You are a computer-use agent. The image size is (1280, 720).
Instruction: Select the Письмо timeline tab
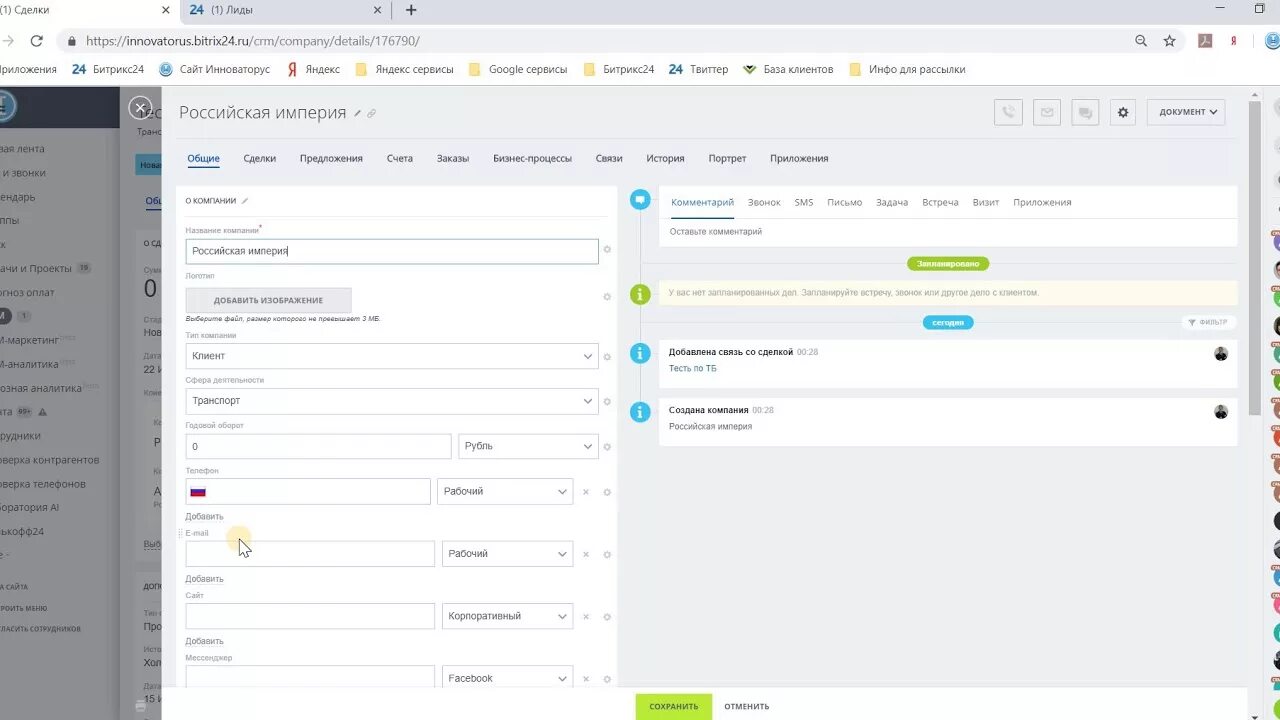click(845, 202)
